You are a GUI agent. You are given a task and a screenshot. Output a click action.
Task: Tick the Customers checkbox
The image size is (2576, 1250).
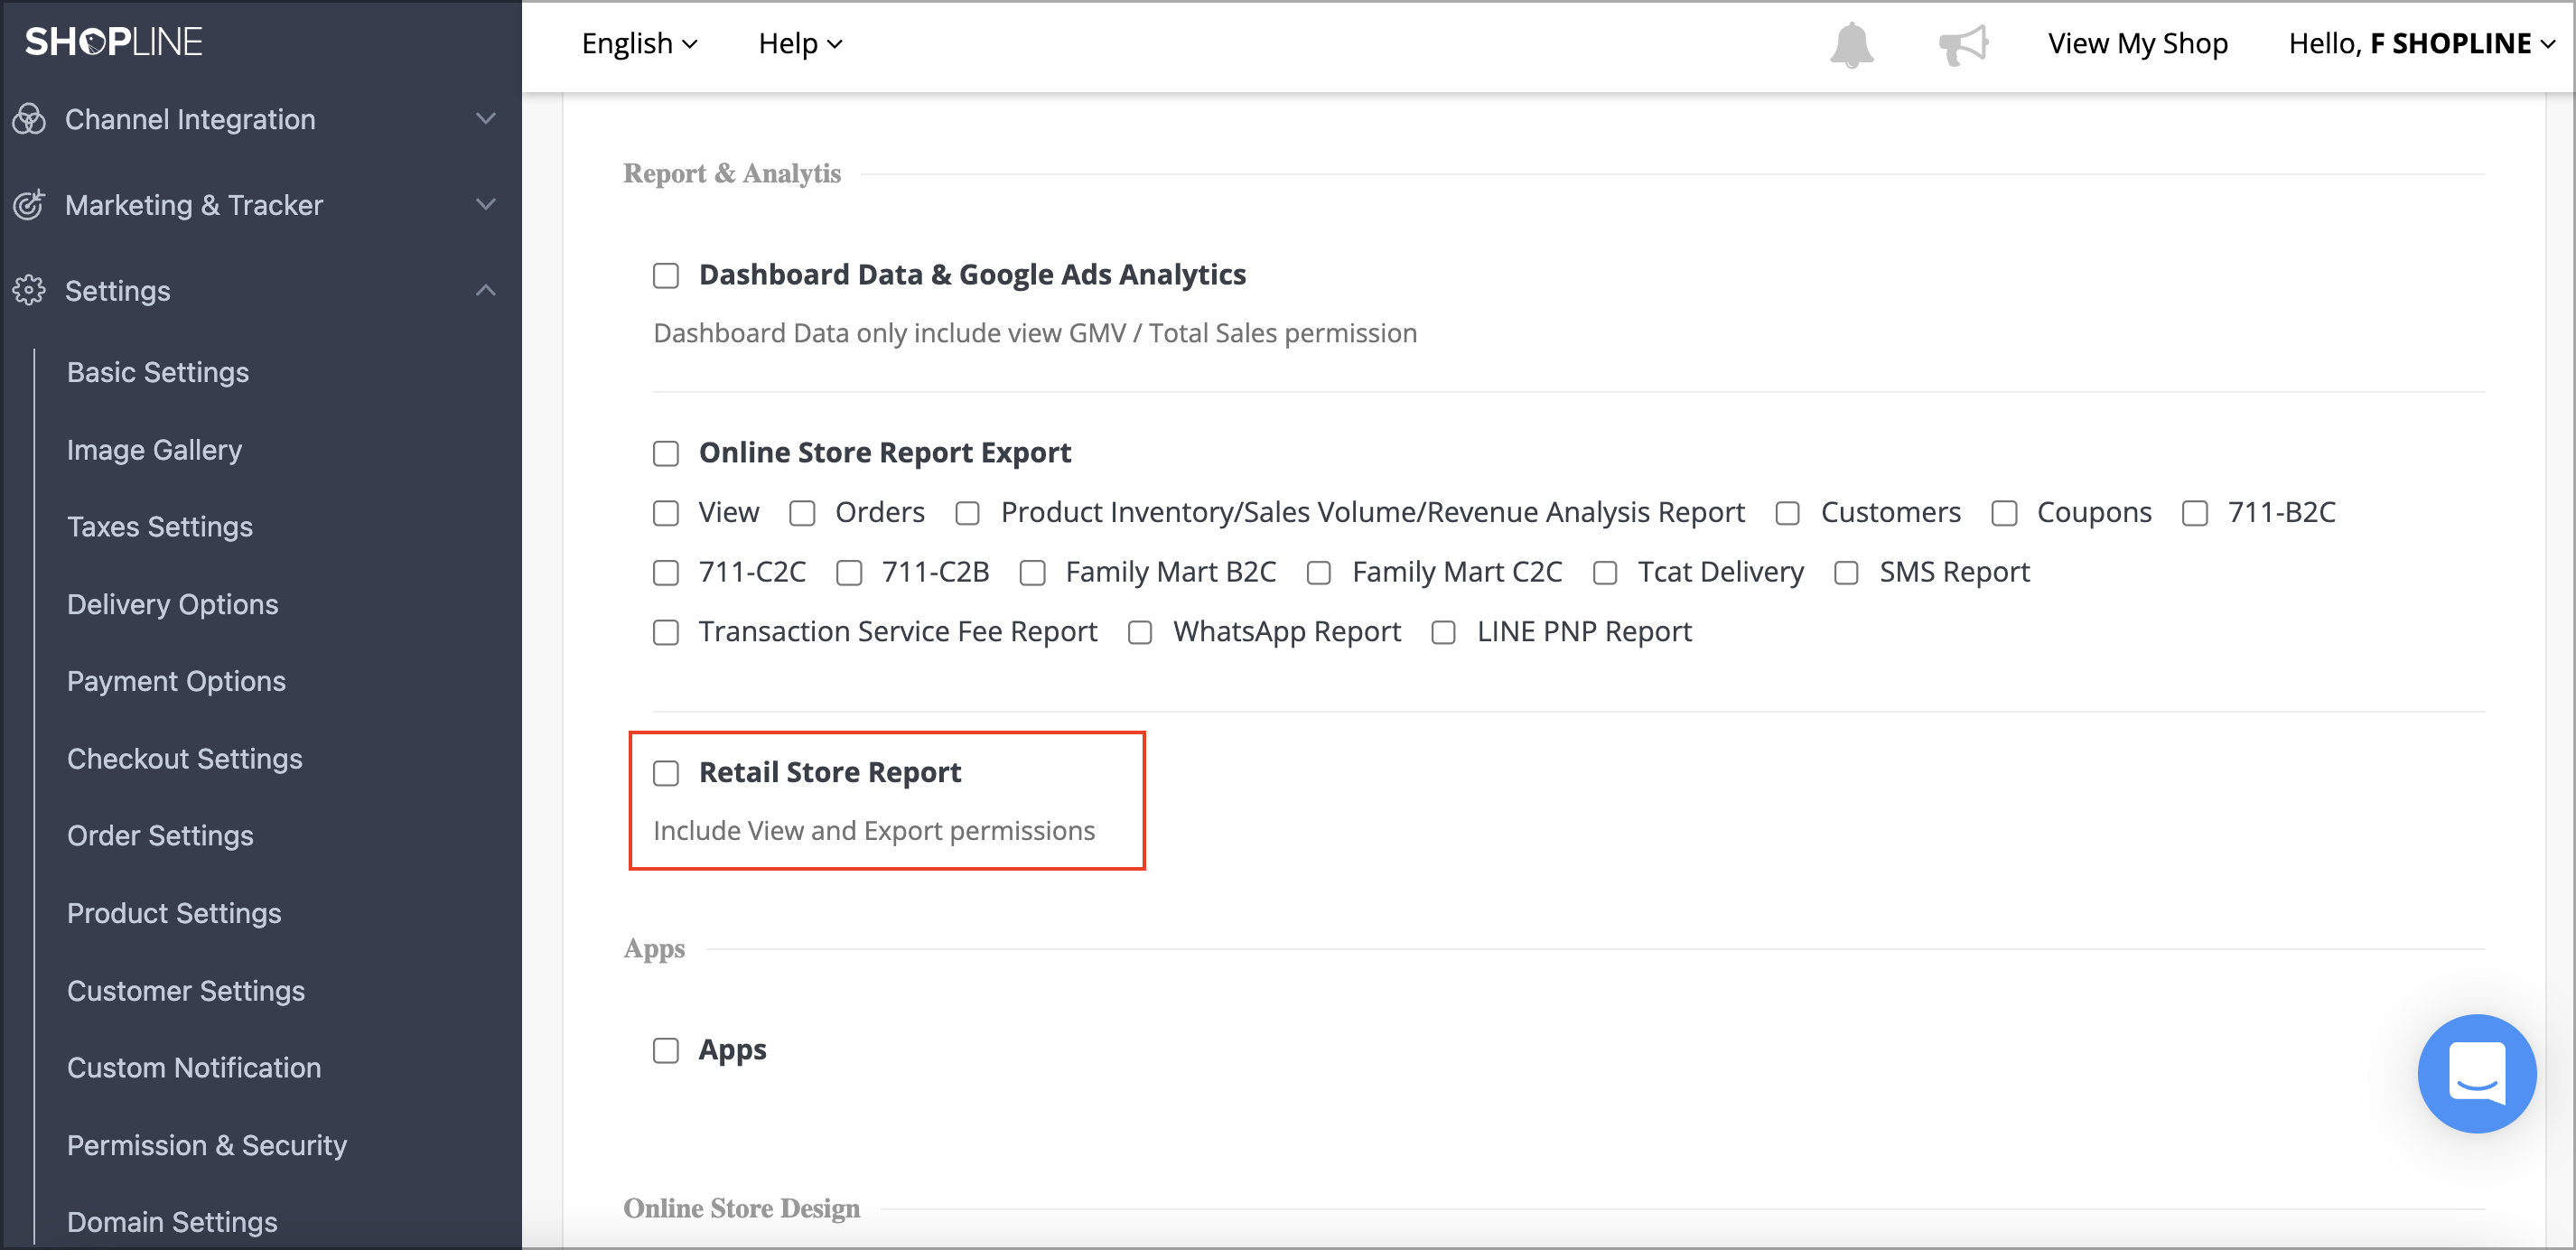coord(1788,513)
